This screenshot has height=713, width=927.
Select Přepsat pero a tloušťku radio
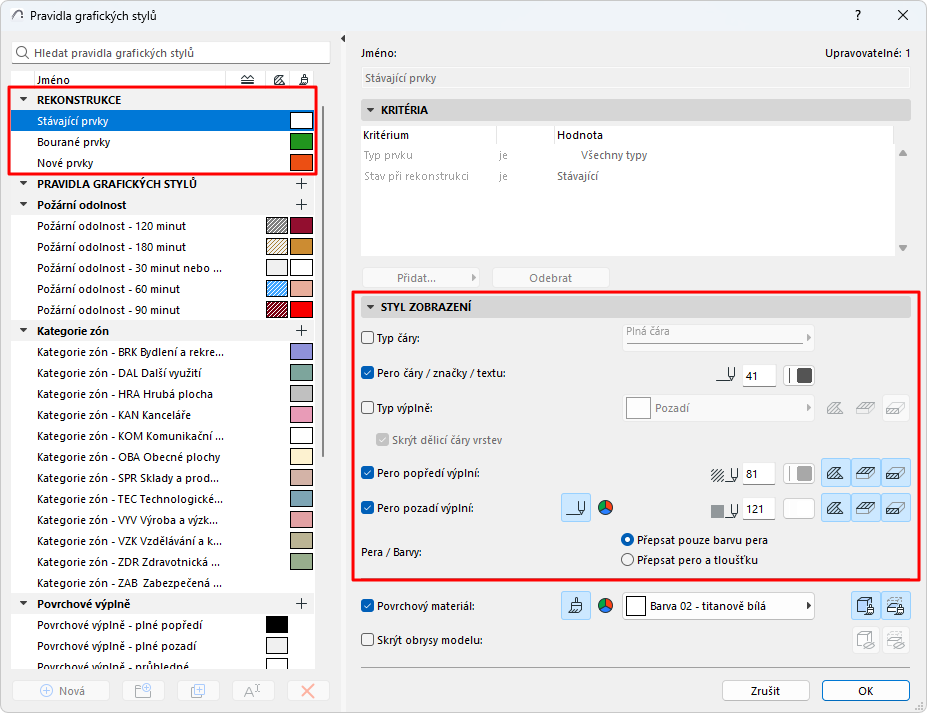(628, 560)
